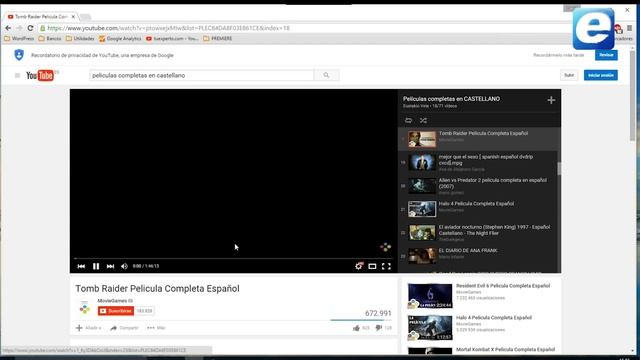Click Compartir share option
The height and width of the screenshot is (360, 640).
tap(124, 328)
